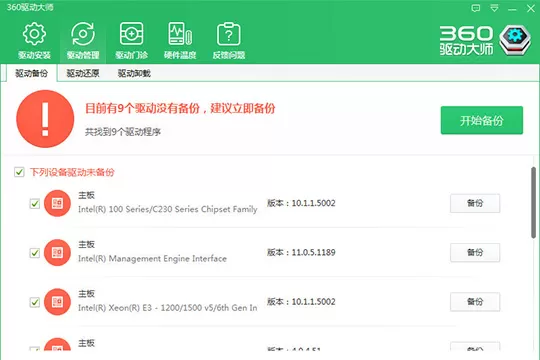Click 备份 for Management Engine Interface
Screen dimensions: 540x360
(x=475, y=253)
